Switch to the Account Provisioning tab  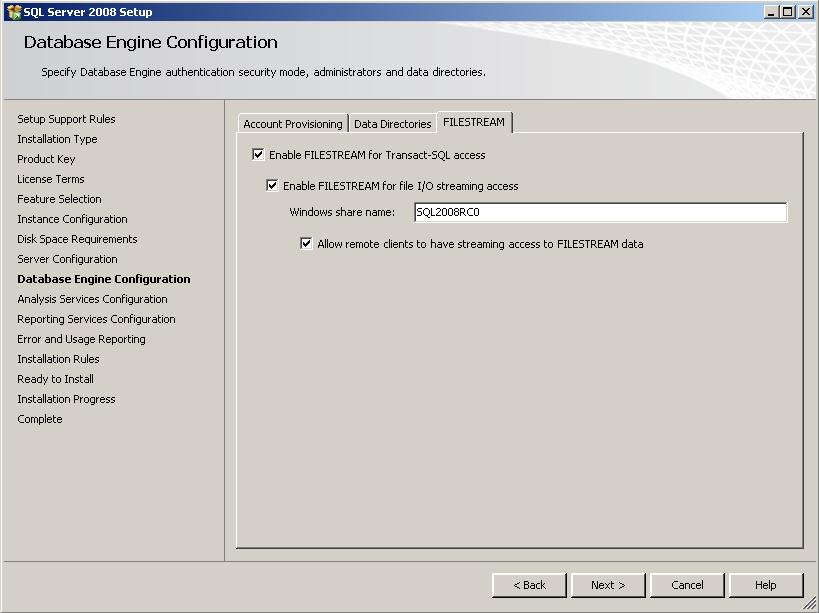(x=292, y=124)
